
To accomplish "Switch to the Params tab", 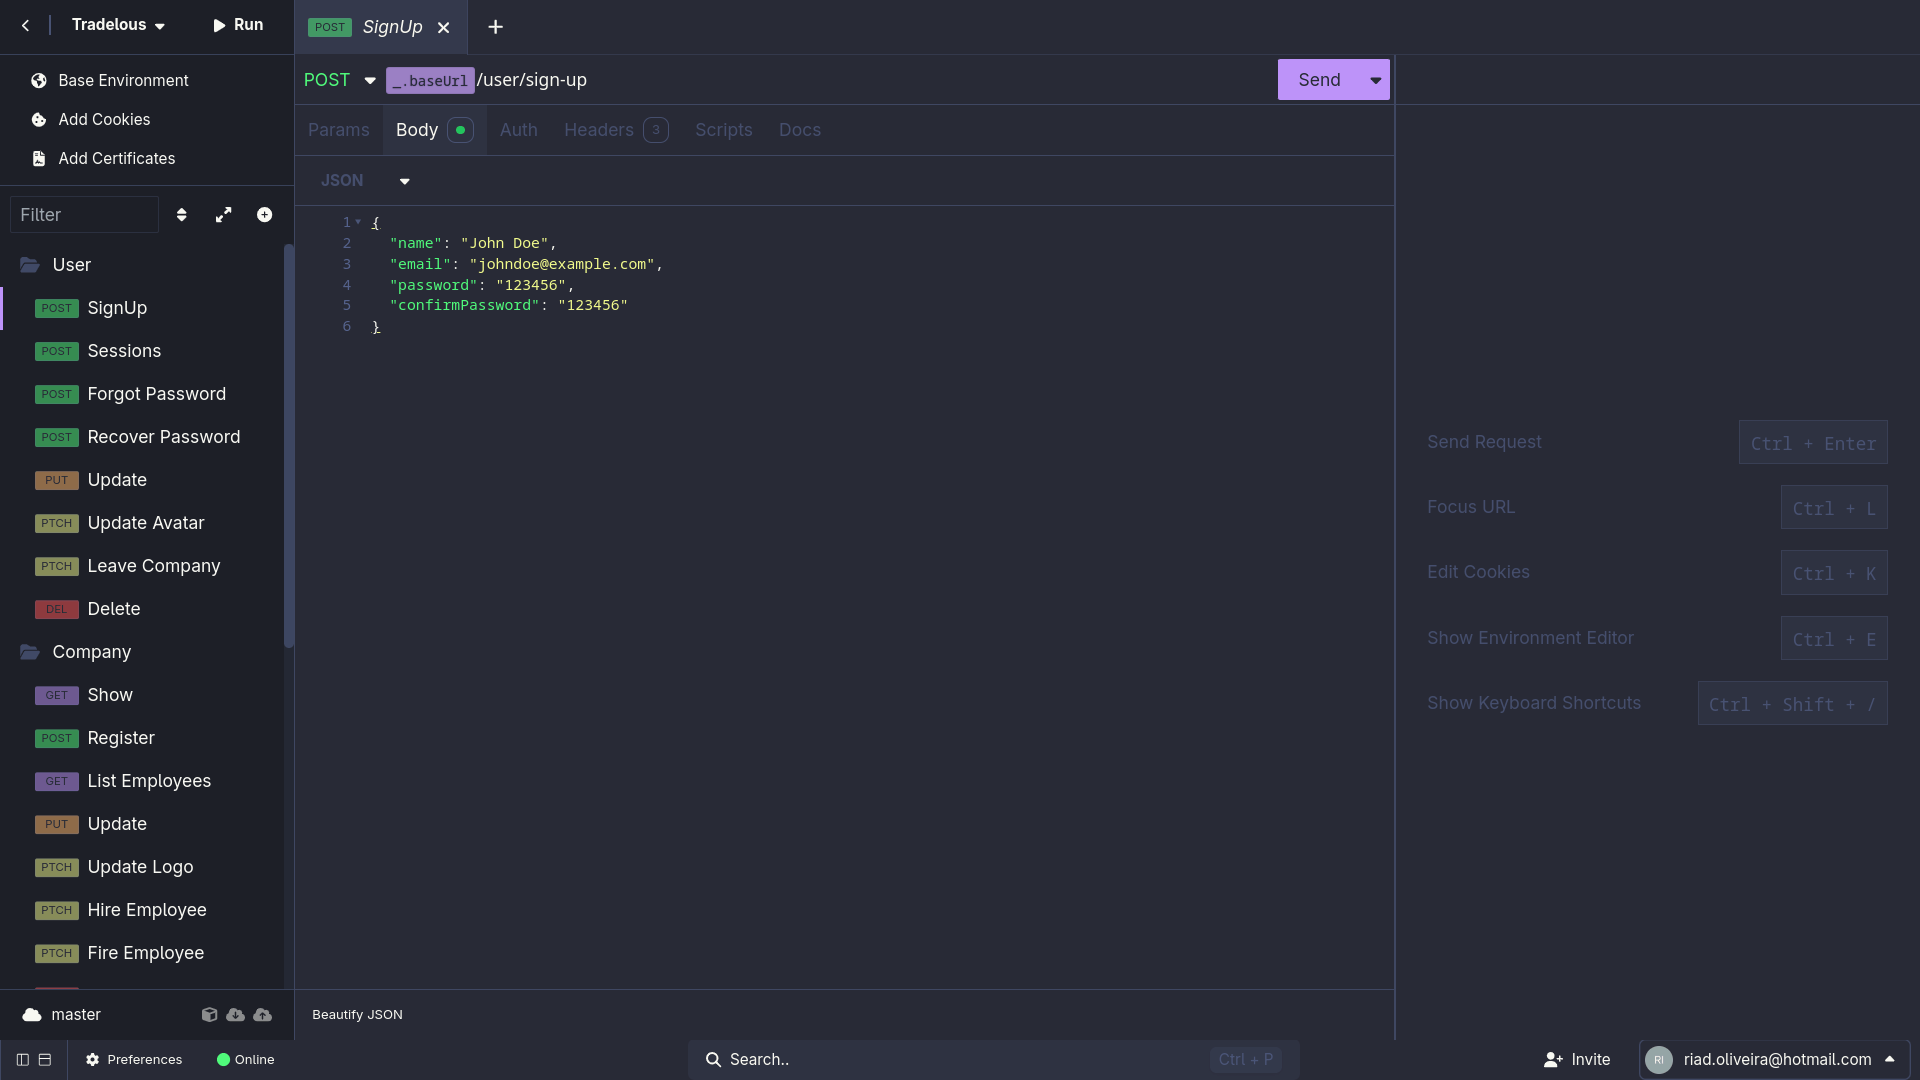I will [x=339, y=130].
